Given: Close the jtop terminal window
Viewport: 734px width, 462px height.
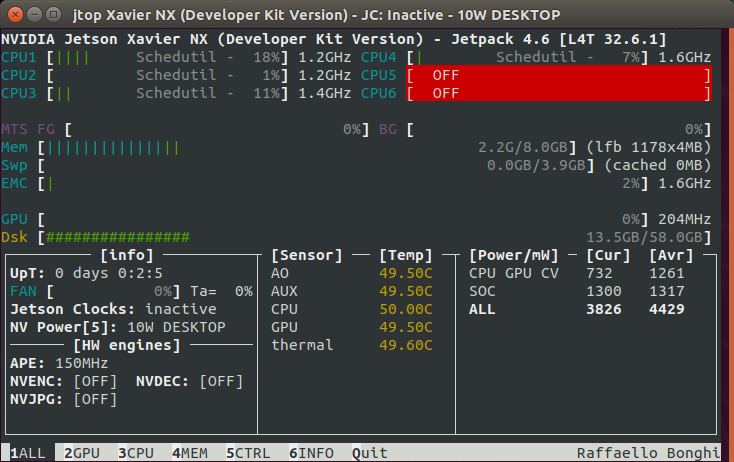Looking at the screenshot, I should [15, 15].
